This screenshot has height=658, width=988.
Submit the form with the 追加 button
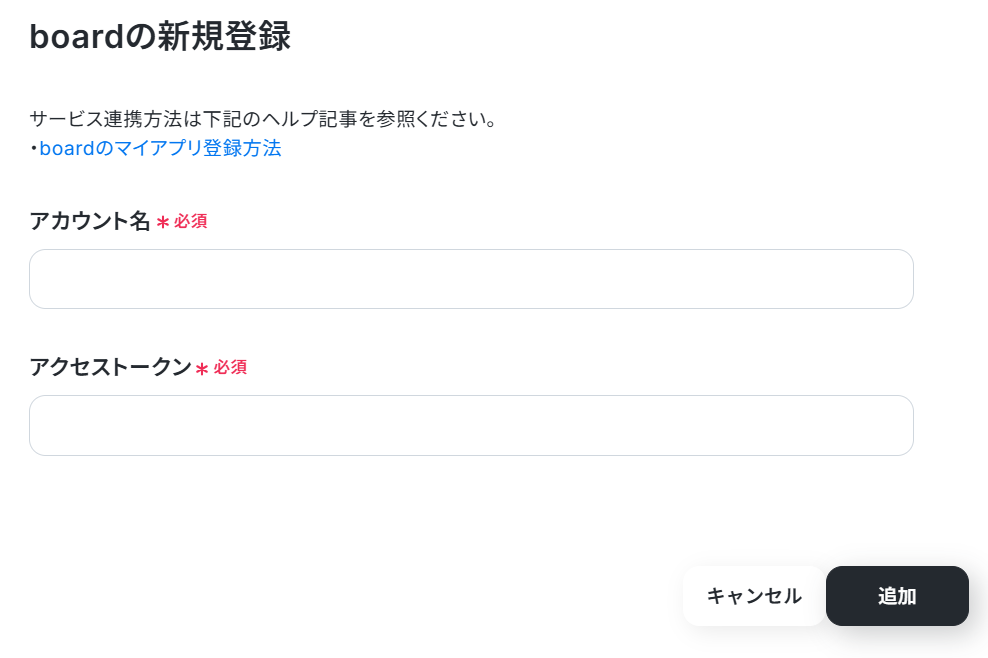(897, 596)
